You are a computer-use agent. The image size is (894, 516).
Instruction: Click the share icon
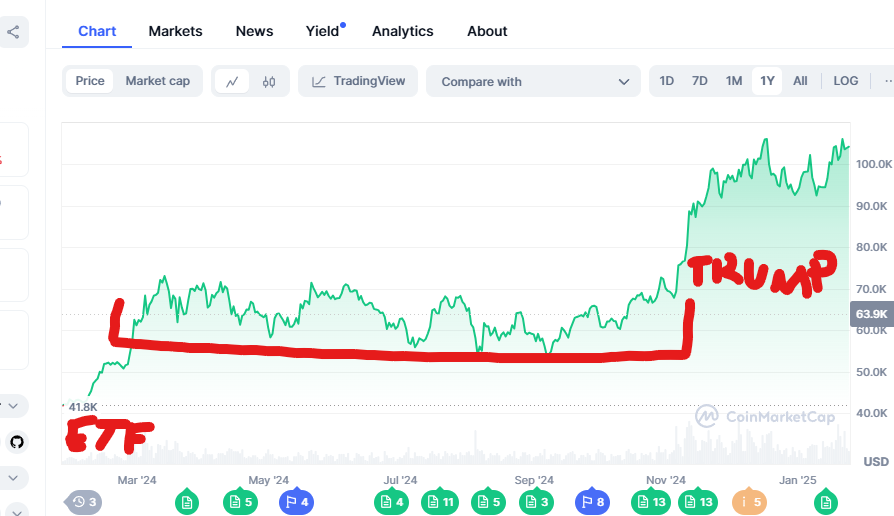(x=13, y=32)
